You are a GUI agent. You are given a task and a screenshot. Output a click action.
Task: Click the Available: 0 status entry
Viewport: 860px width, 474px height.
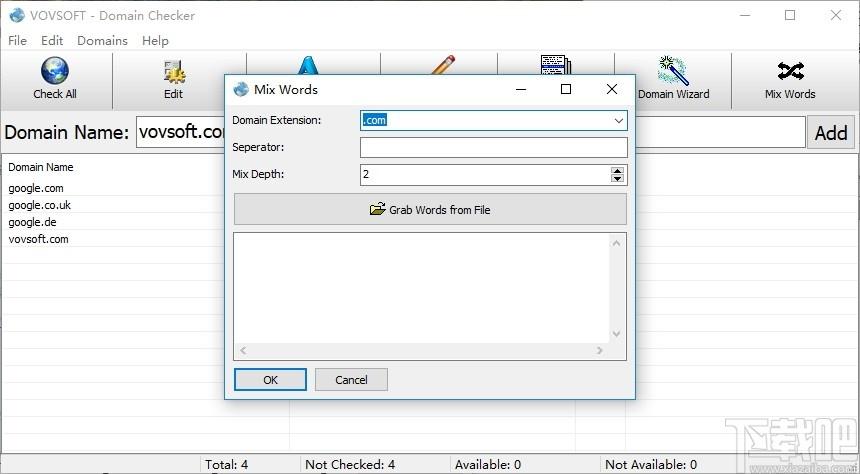pos(488,465)
